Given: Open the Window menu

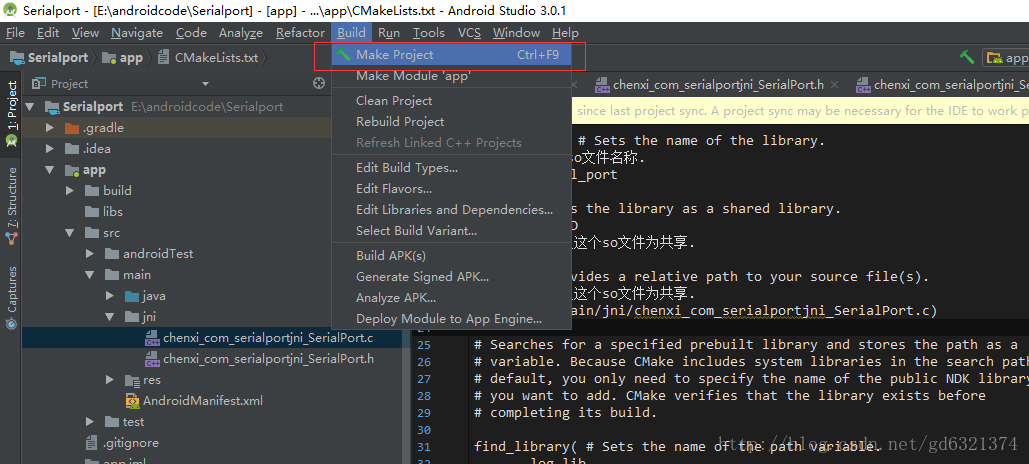Looking at the screenshot, I should 516,33.
